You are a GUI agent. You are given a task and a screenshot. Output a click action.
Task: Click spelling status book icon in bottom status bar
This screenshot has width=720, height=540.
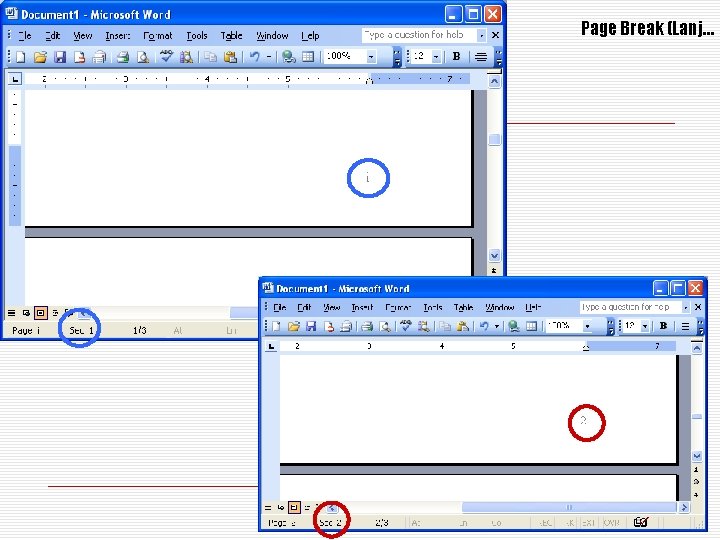click(641, 523)
